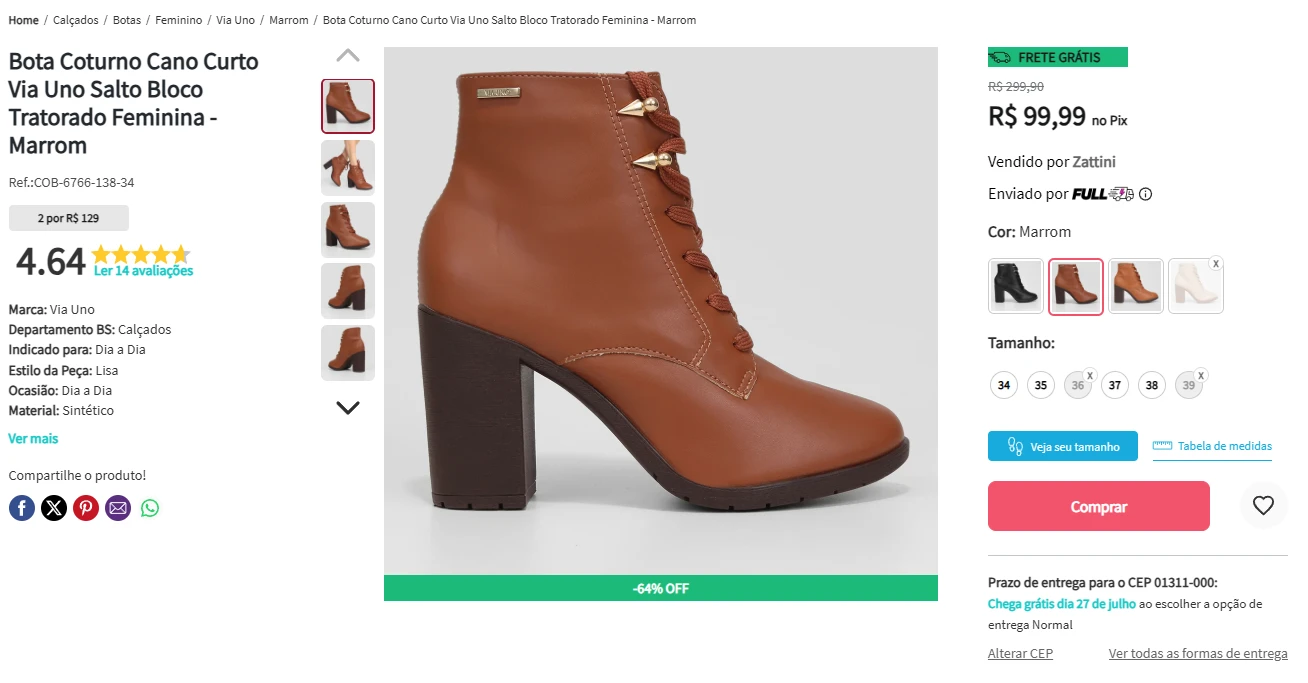Screen dimensions: 1308x683
Task: Click the Comprar button
Action: pyautogui.click(x=1099, y=506)
